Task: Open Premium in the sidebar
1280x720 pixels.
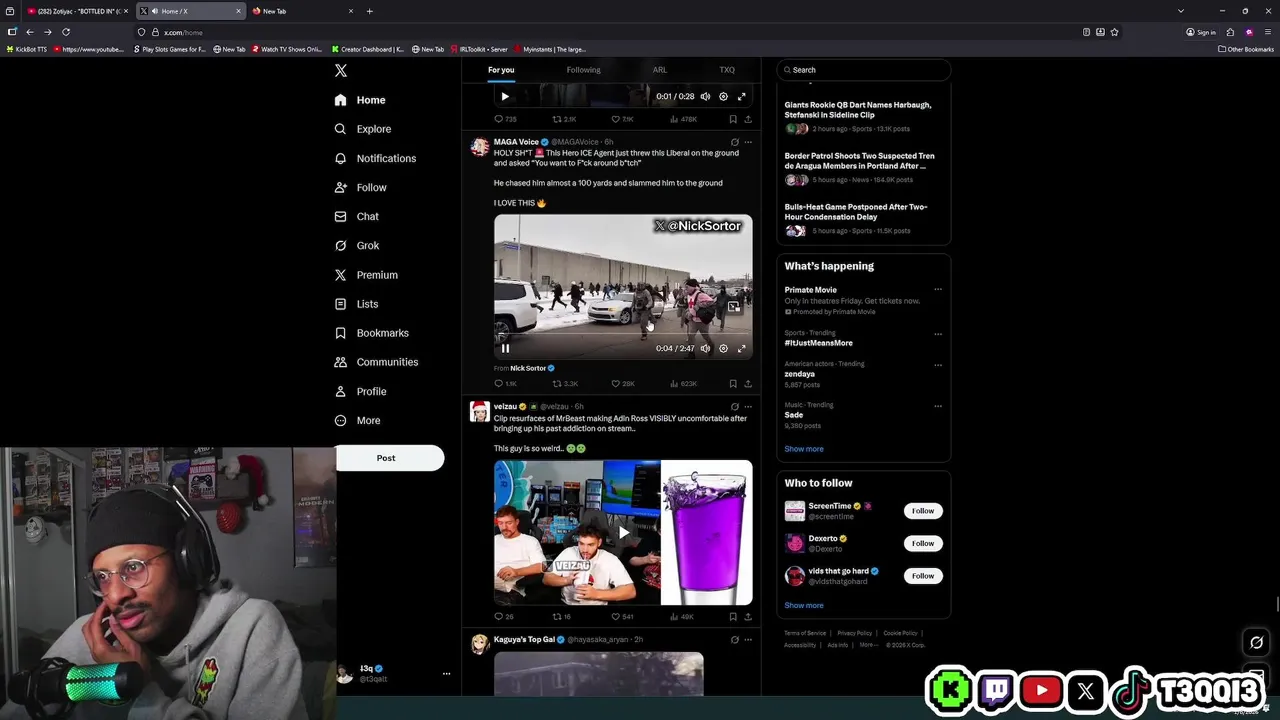Action: pos(366,275)
